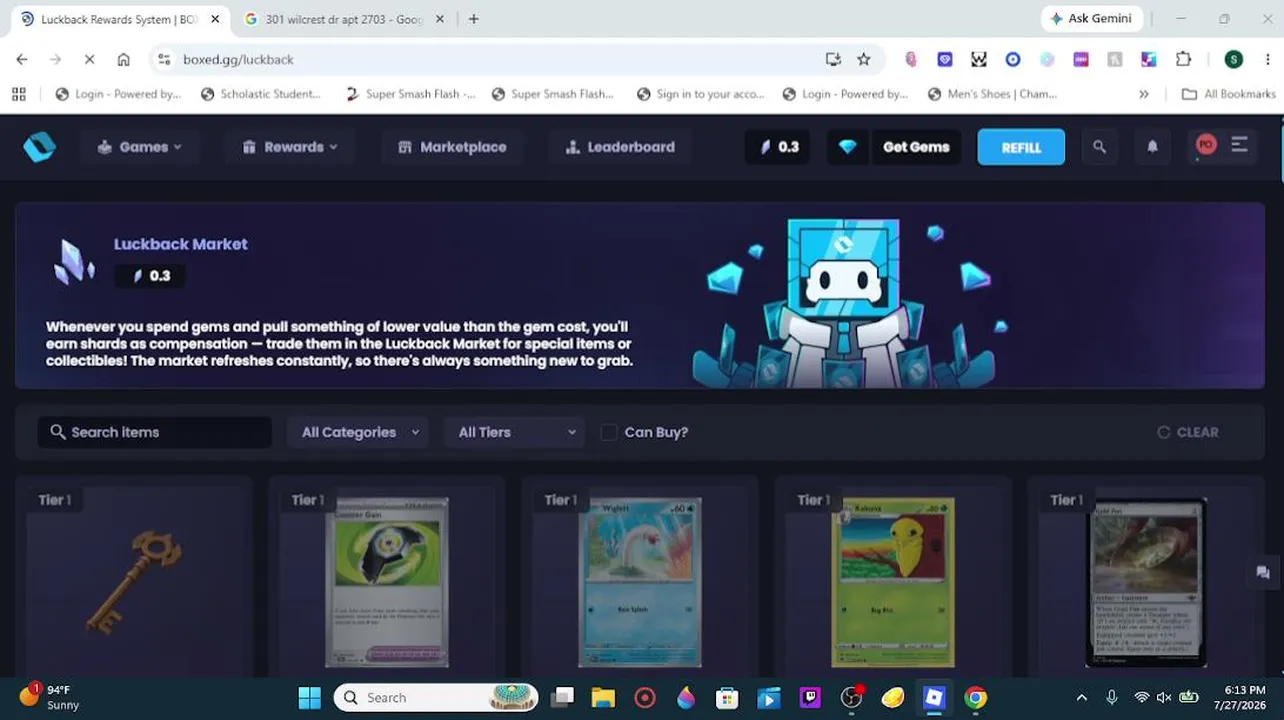Open the Scholastic Student bookmark
The height and width of the screenshot is (720, 1284).
coord(261,94)
